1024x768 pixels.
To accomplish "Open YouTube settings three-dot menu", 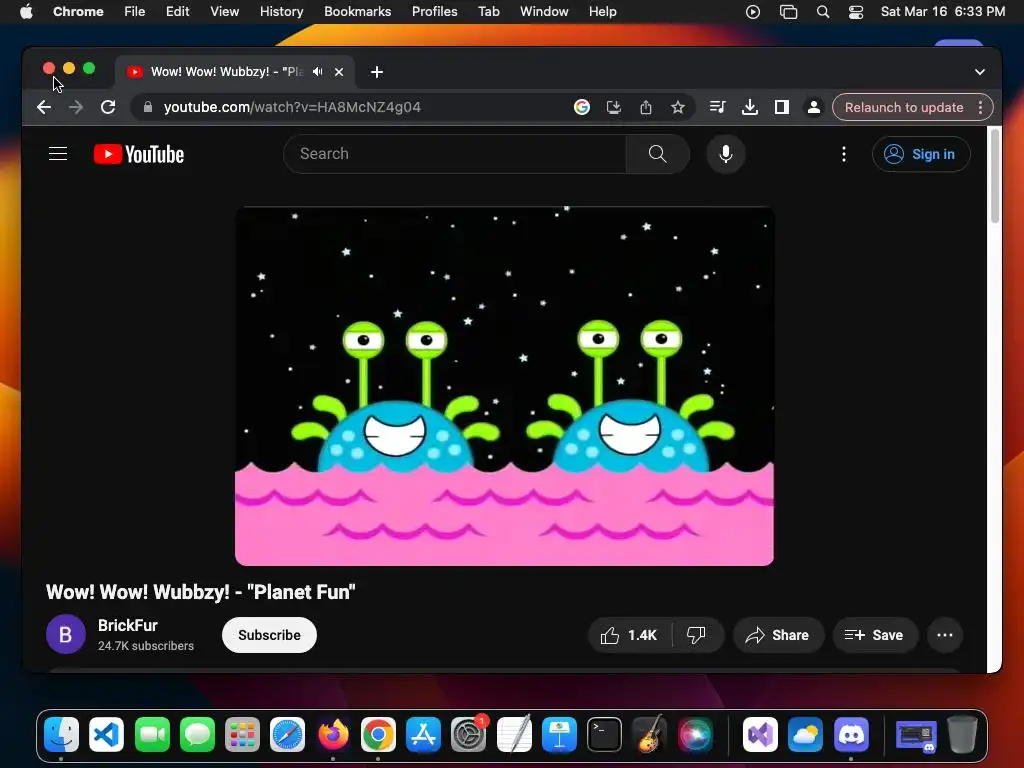I will [844, 154].
